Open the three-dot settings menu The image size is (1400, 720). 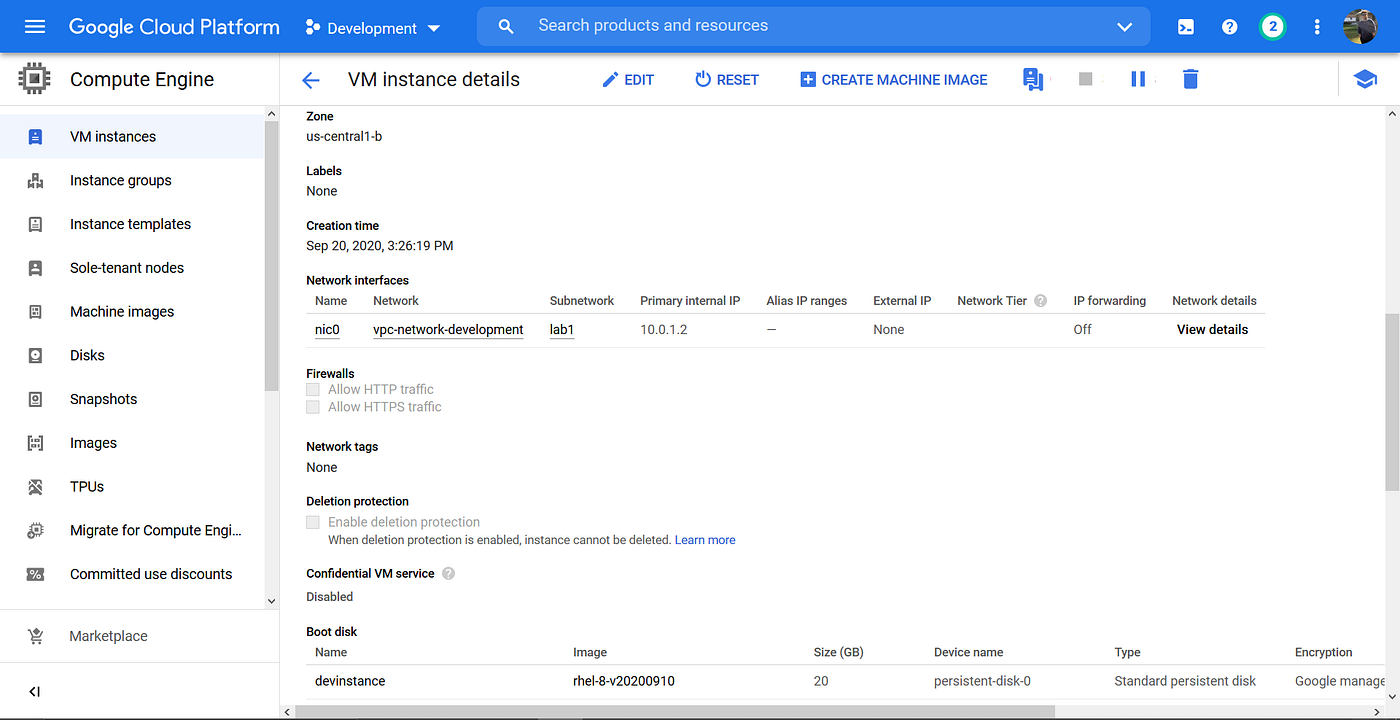[x=1317, y=27]
